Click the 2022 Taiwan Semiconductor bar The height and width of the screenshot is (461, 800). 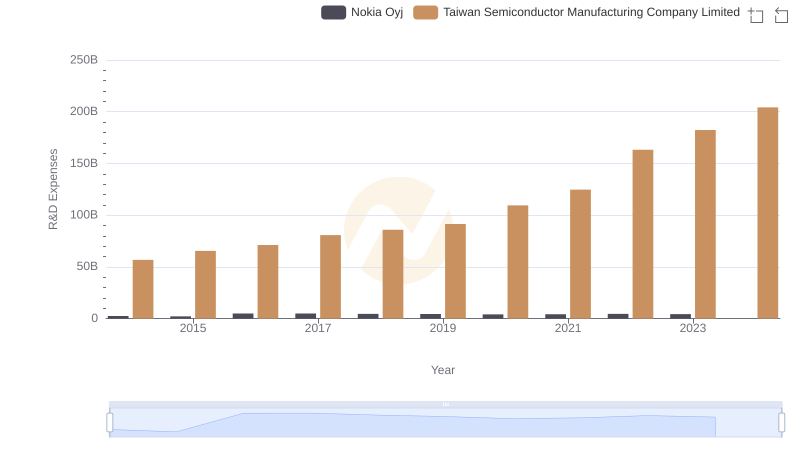[643, 234]
